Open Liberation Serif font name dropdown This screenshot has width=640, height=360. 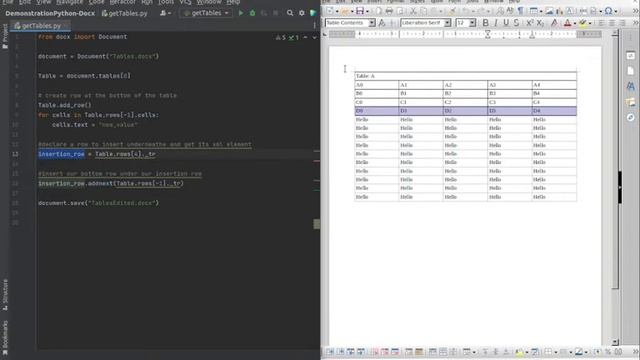[x=447, y=23]
